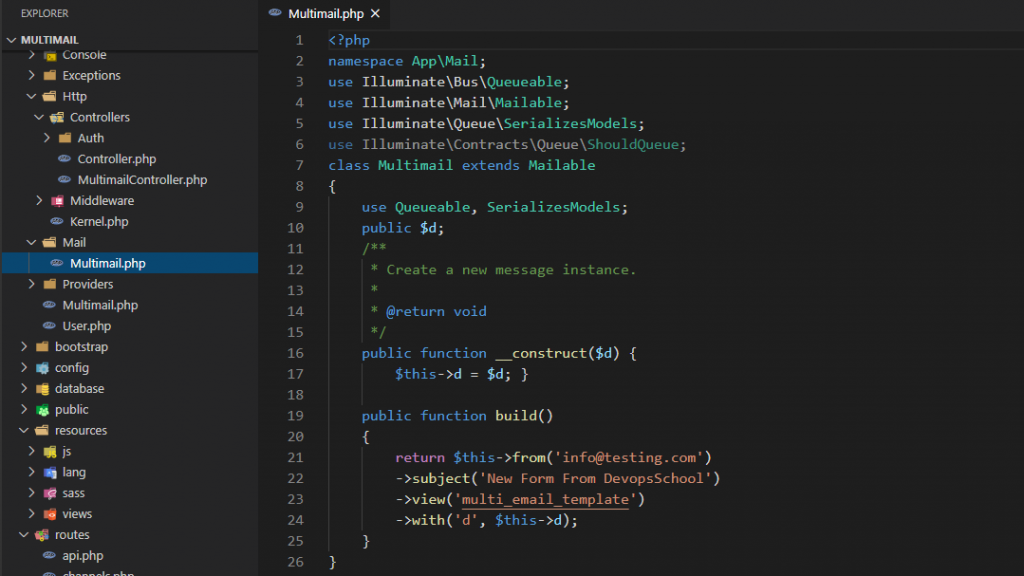Click the sass folder icon
1024x576 pixels.
(x=50, y=493)
